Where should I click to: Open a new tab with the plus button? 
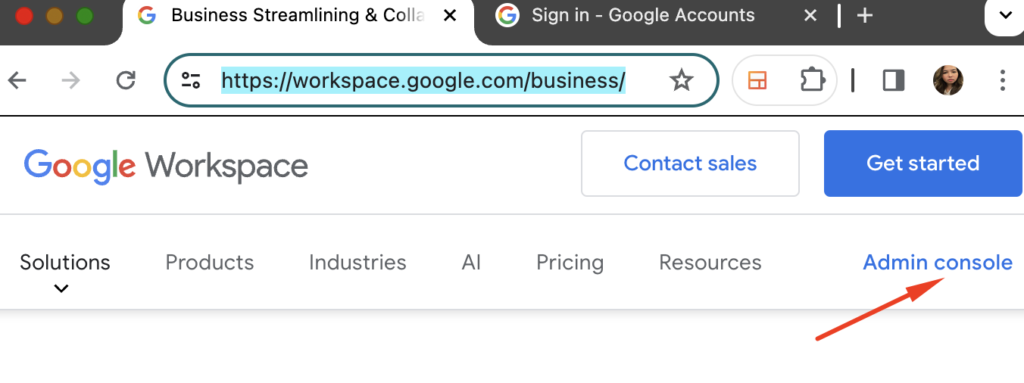coord(865,16)
